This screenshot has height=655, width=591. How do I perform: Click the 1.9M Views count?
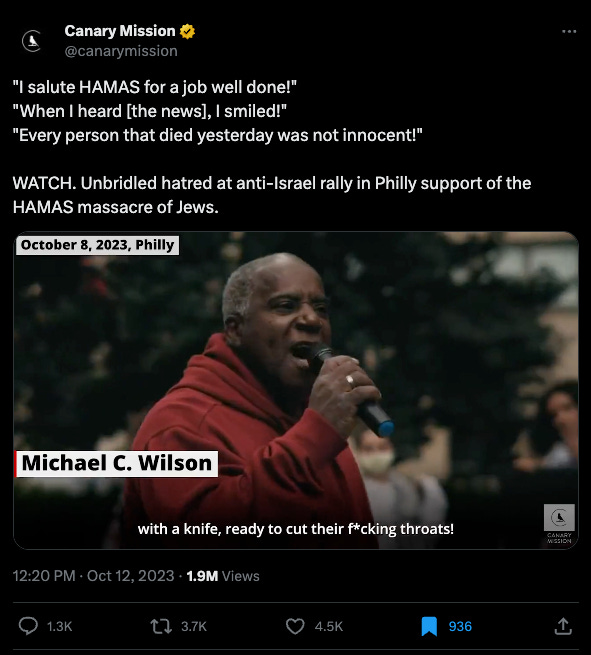tap(223, 576)
